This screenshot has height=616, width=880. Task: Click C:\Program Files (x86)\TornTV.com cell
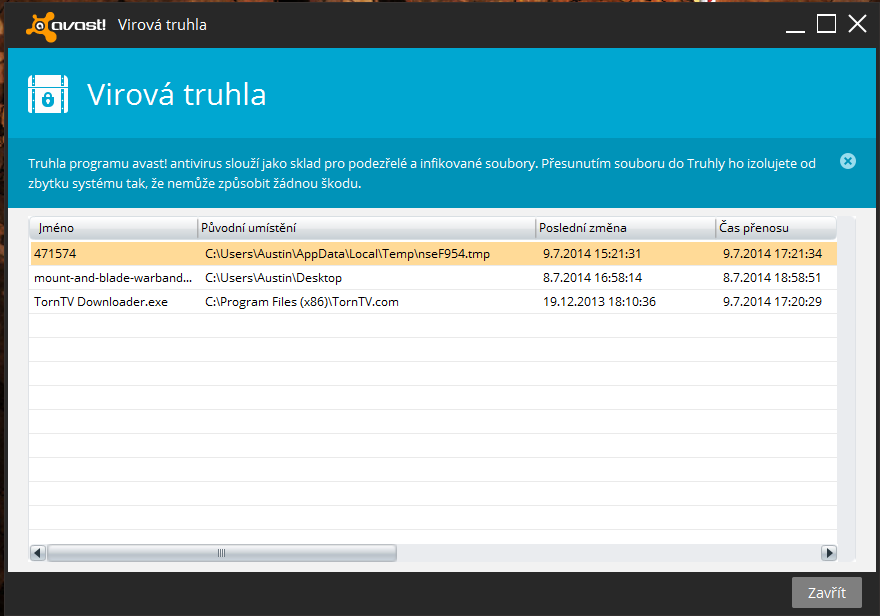point(302,302)
